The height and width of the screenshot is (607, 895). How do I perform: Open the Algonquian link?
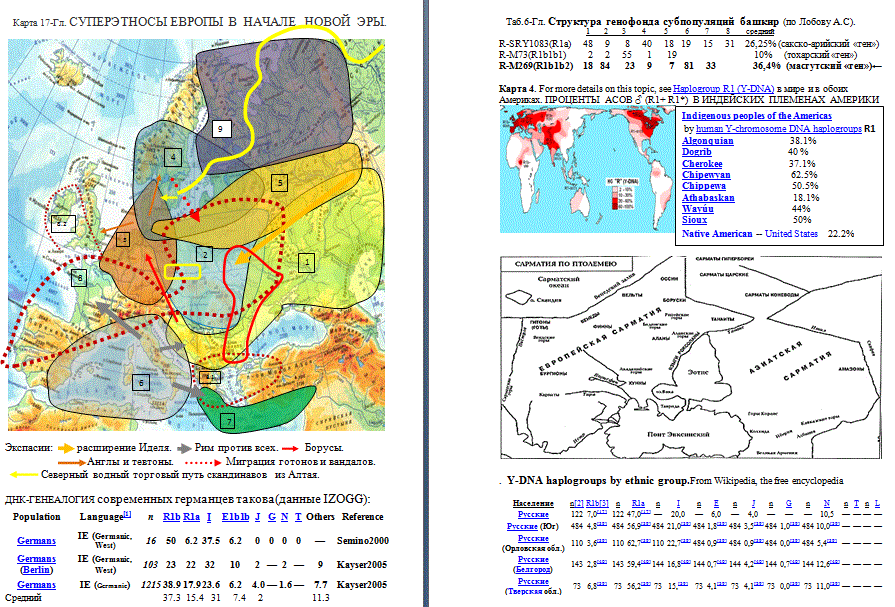pos(708,141)
